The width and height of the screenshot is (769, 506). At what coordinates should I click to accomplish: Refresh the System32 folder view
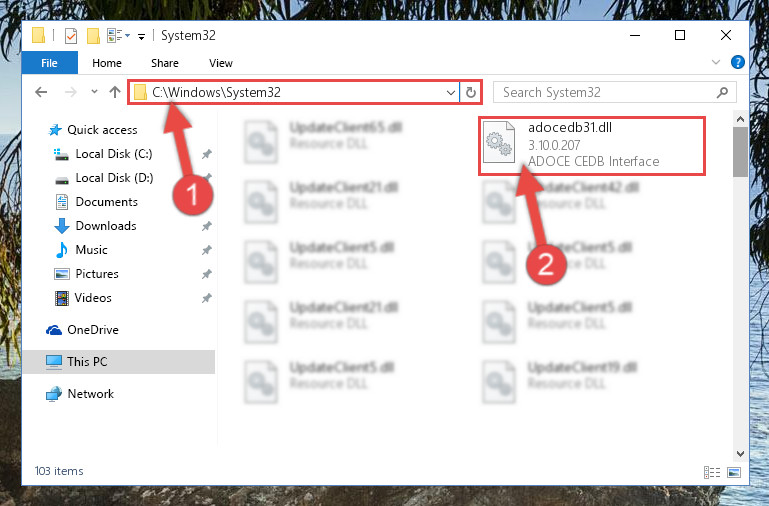470,92
